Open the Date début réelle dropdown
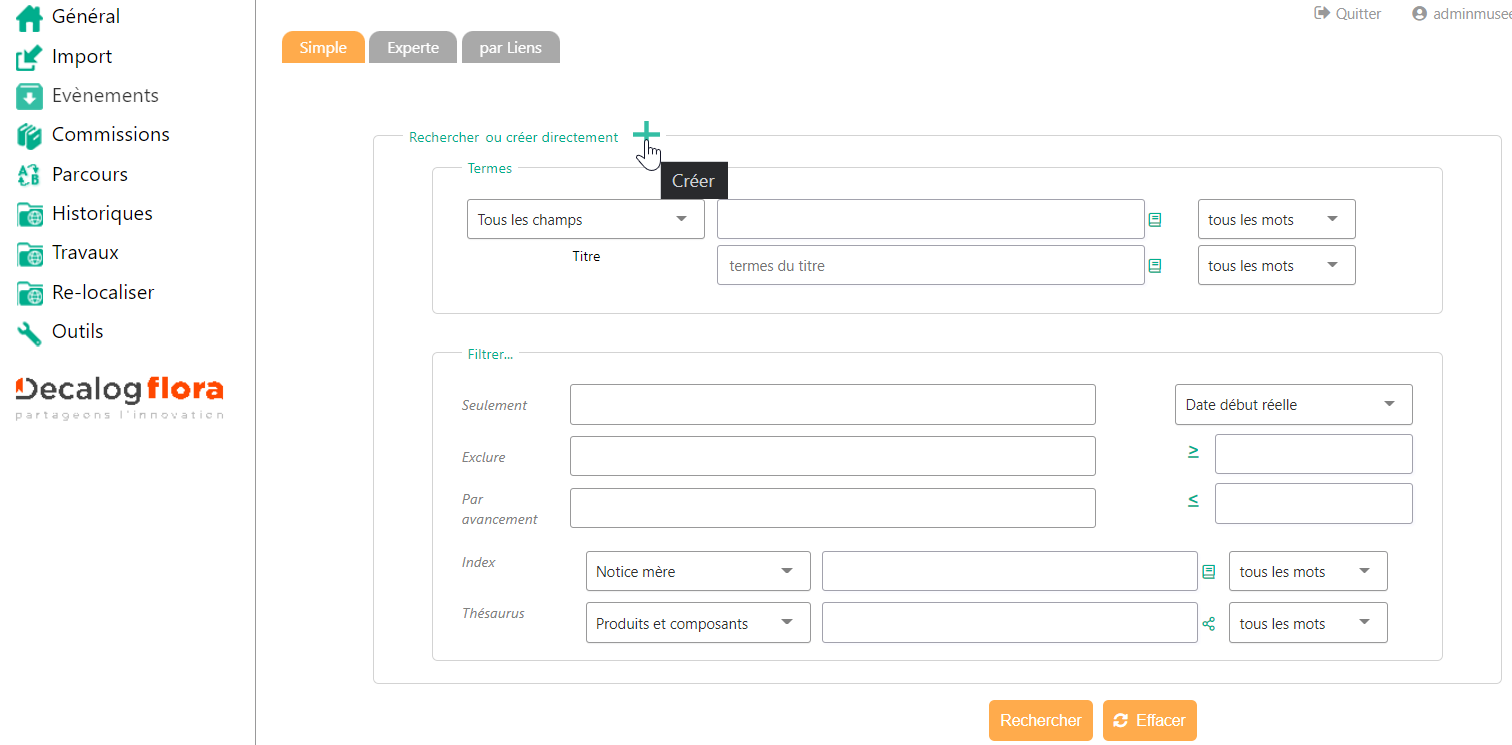 click(1292, 405)
